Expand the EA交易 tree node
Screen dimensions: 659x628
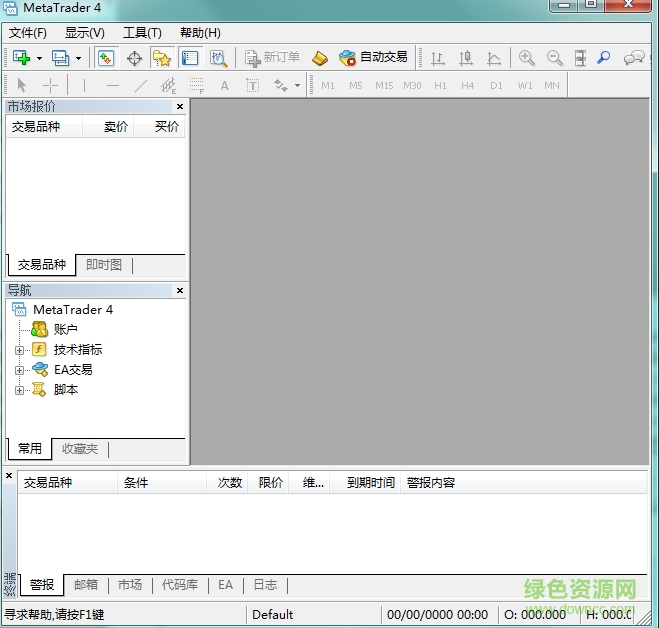pos(19,370)
